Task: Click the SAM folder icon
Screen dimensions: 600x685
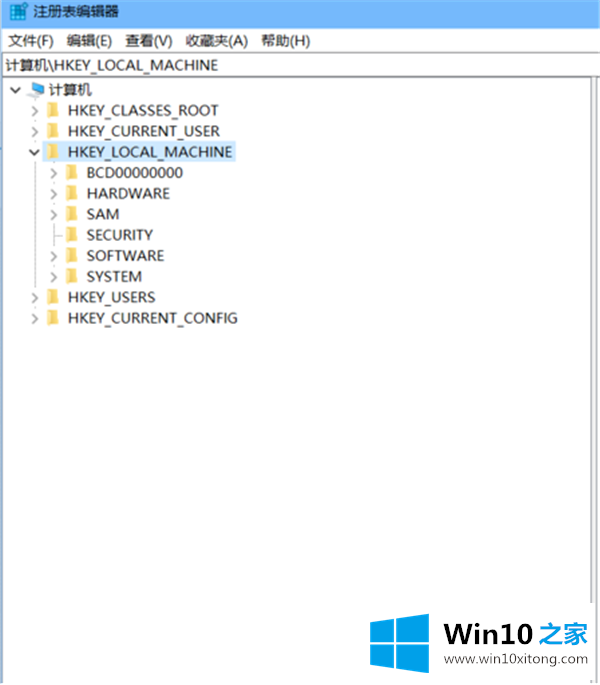Action: point(72,214)
